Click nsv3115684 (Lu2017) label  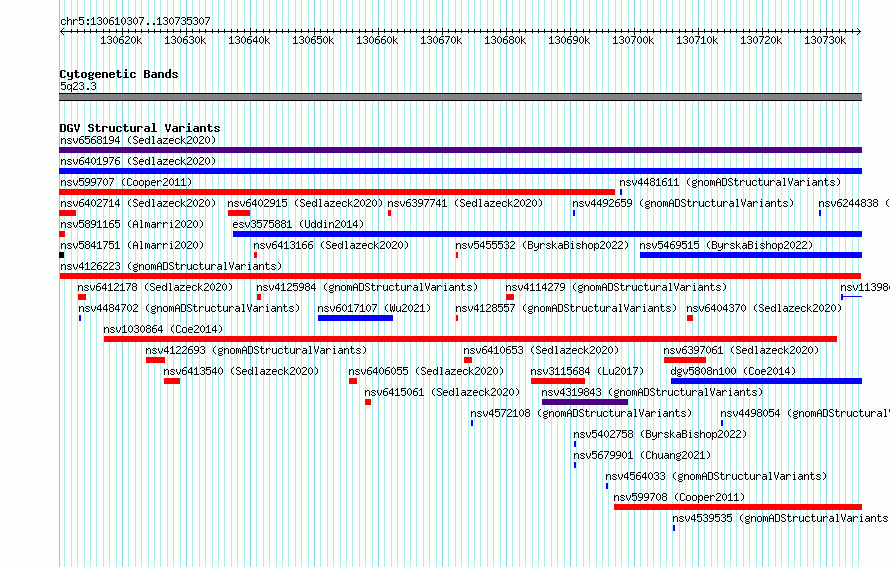588,371
